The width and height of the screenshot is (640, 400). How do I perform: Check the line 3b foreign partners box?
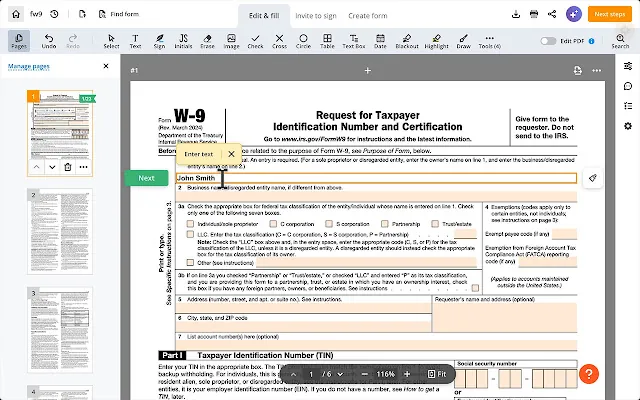[475, 288]
